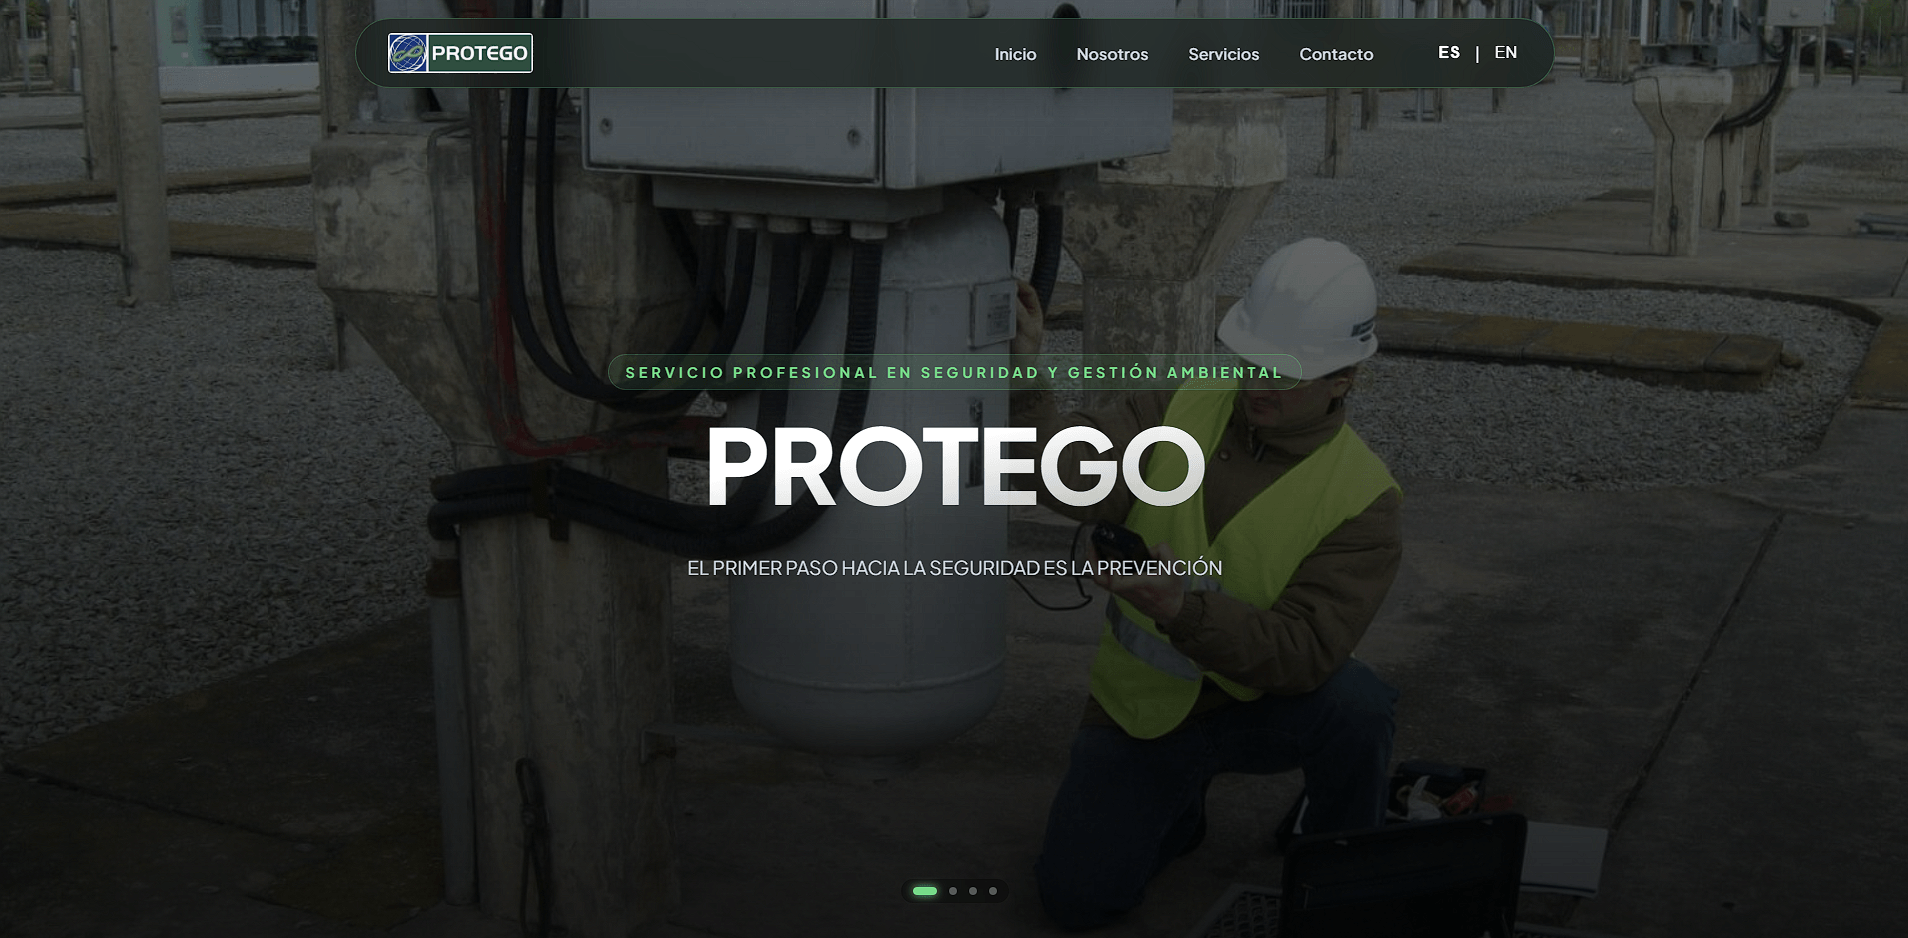This screenshot has height=938, width=1908.
Task: Open the Nosotros section
Action: 1112,54
